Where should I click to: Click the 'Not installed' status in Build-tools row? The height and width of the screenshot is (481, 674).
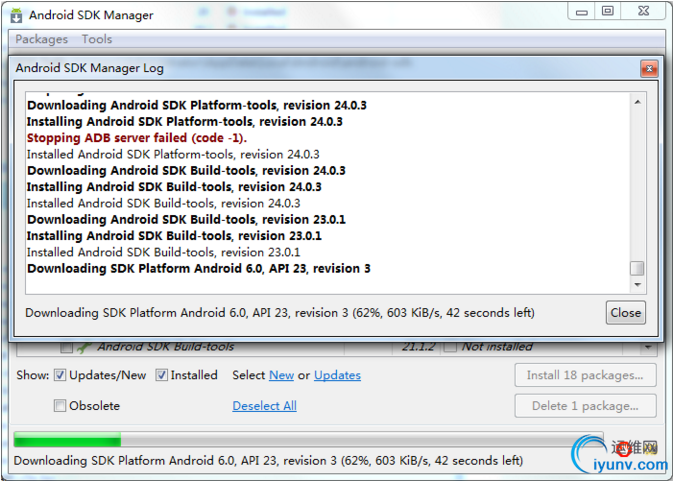(x=497, y=347)
